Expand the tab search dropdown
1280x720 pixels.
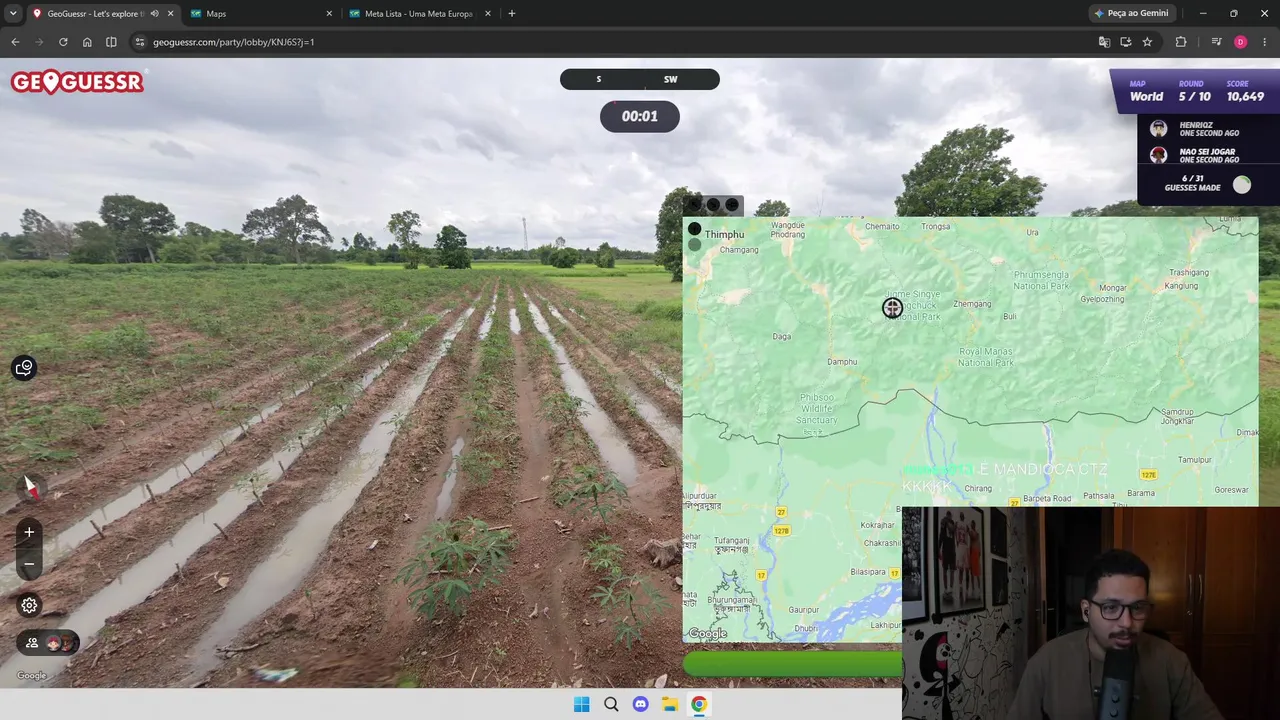pyautogui.click(x=13, y=14)
